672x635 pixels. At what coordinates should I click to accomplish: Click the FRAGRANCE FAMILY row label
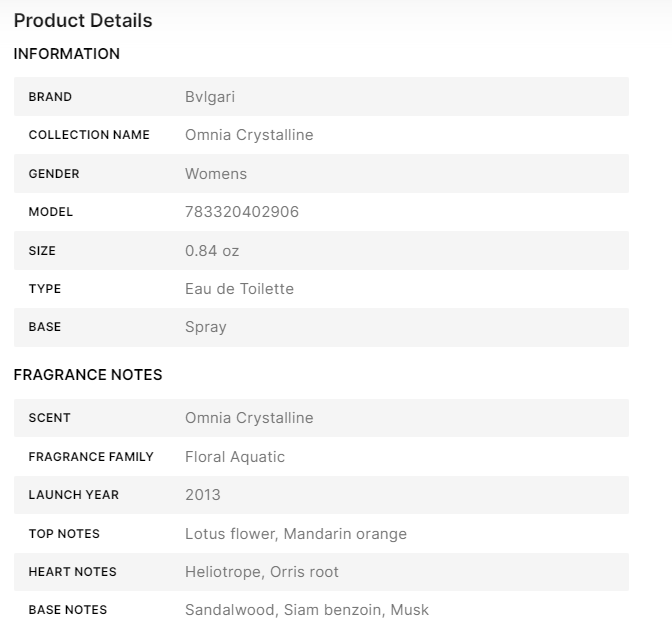pos(91,457)
